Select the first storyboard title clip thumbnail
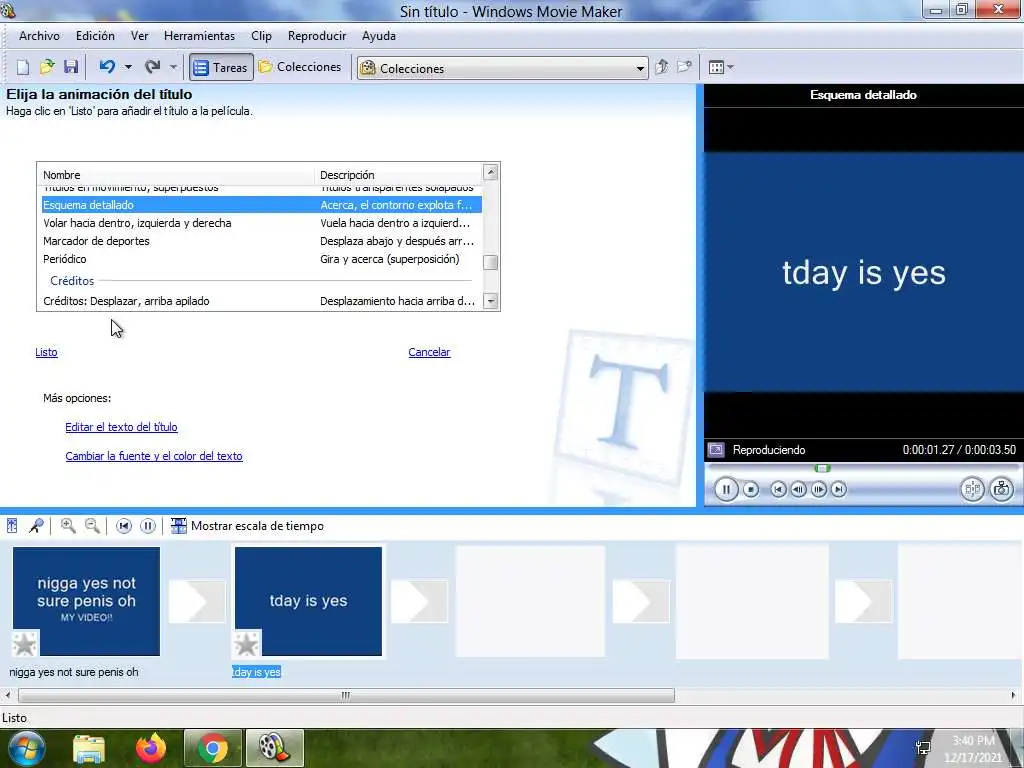 [86, 601]
